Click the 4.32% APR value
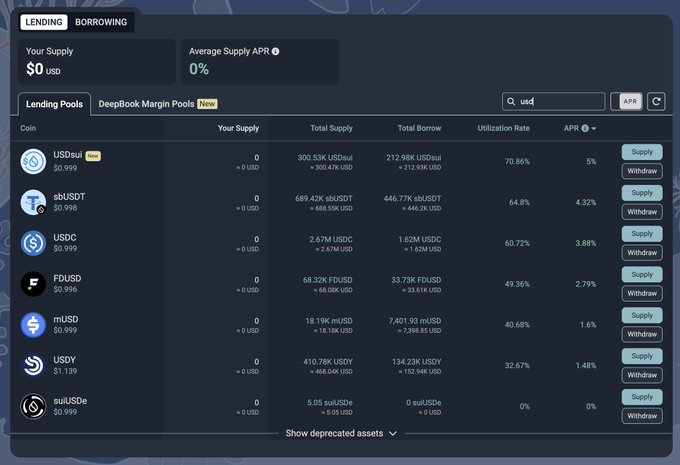 (x=585, y=202)
